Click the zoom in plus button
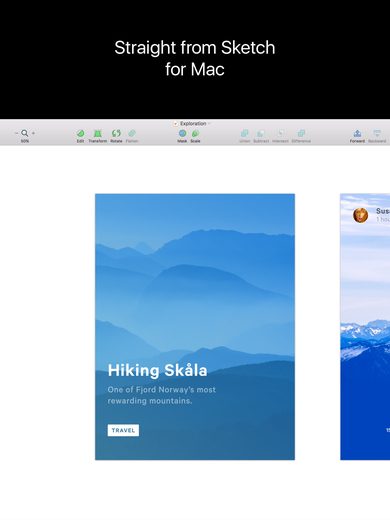This screenshot has height=520, width=390. (33, 133)
